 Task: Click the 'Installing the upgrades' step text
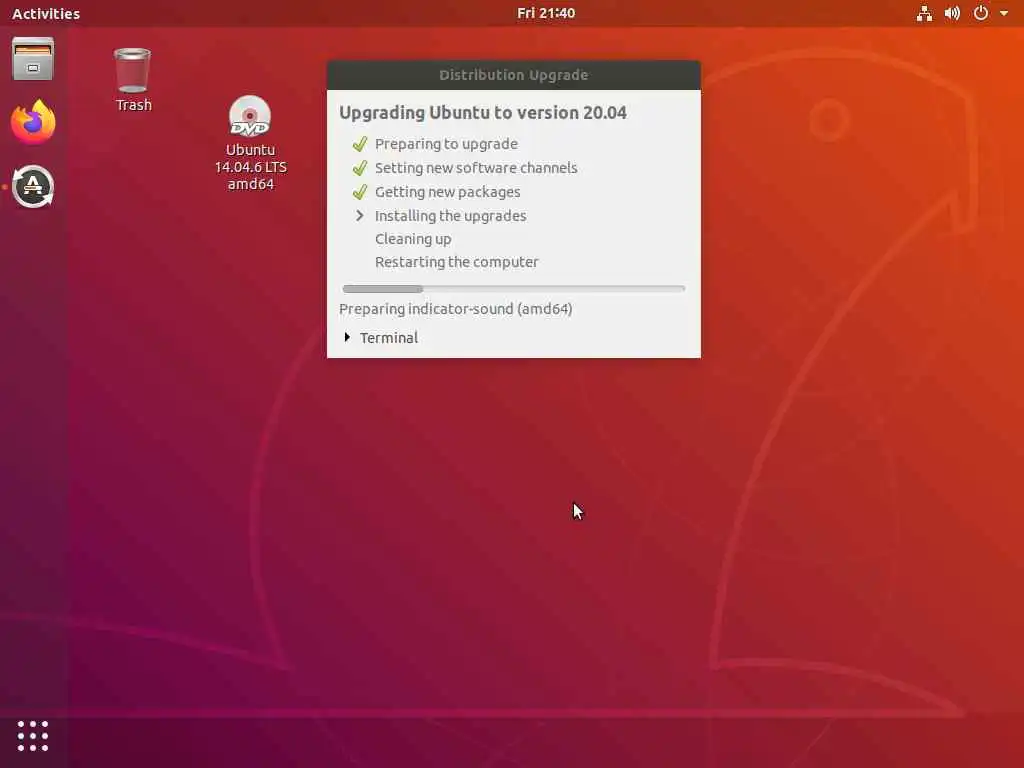451,216
